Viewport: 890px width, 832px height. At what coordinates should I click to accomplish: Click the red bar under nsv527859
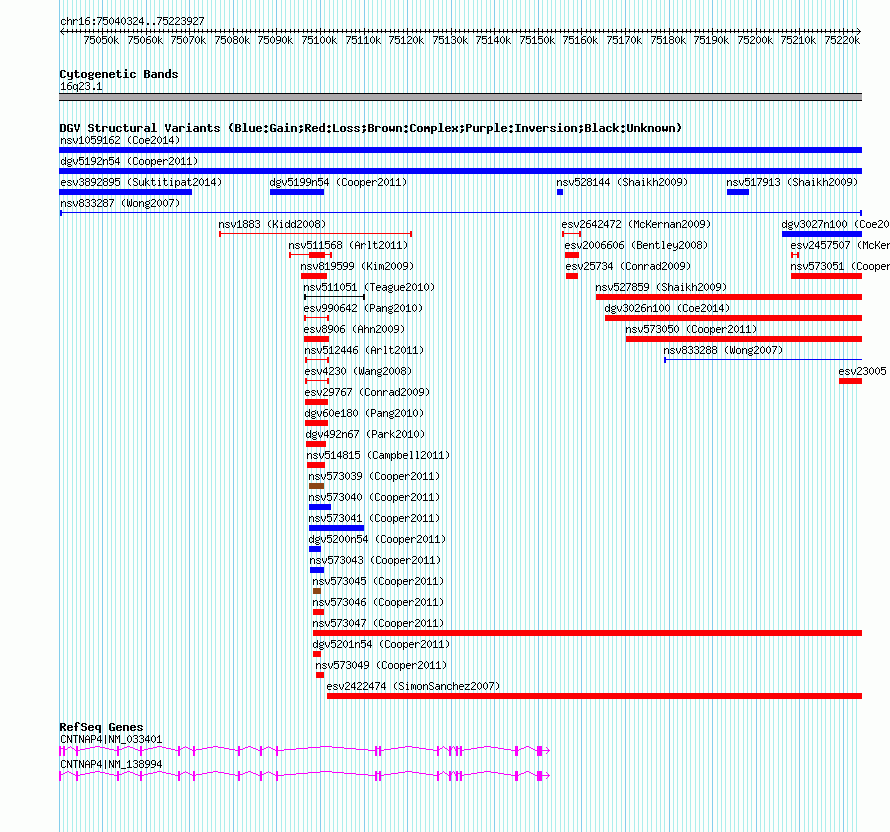click(729, 297)
